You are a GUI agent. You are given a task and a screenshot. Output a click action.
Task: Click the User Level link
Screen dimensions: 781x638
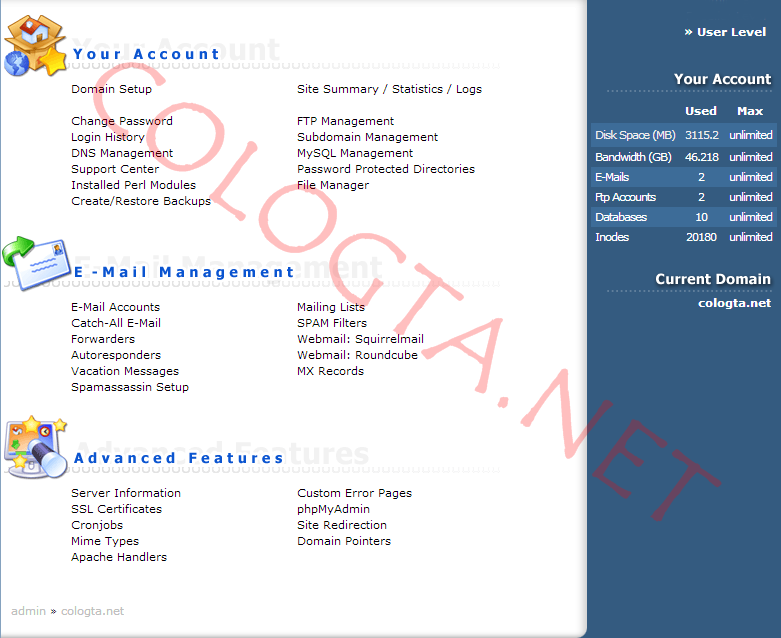pyautogui.click(x=731, y=32)
